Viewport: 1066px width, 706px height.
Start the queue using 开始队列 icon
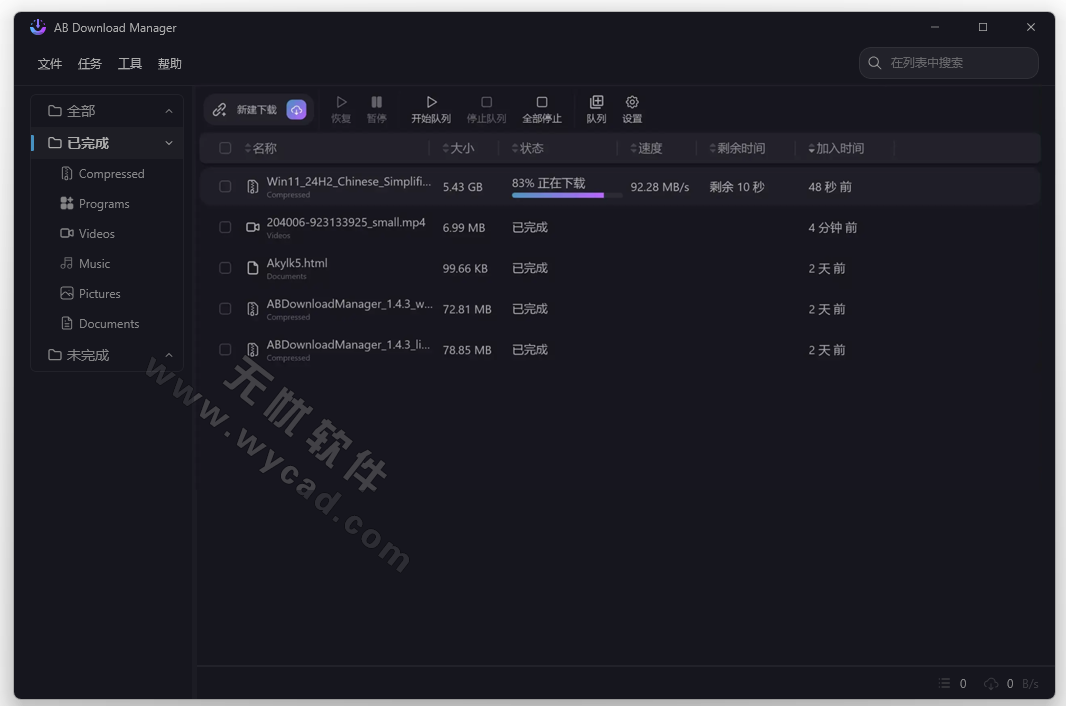tap(431, 108)
